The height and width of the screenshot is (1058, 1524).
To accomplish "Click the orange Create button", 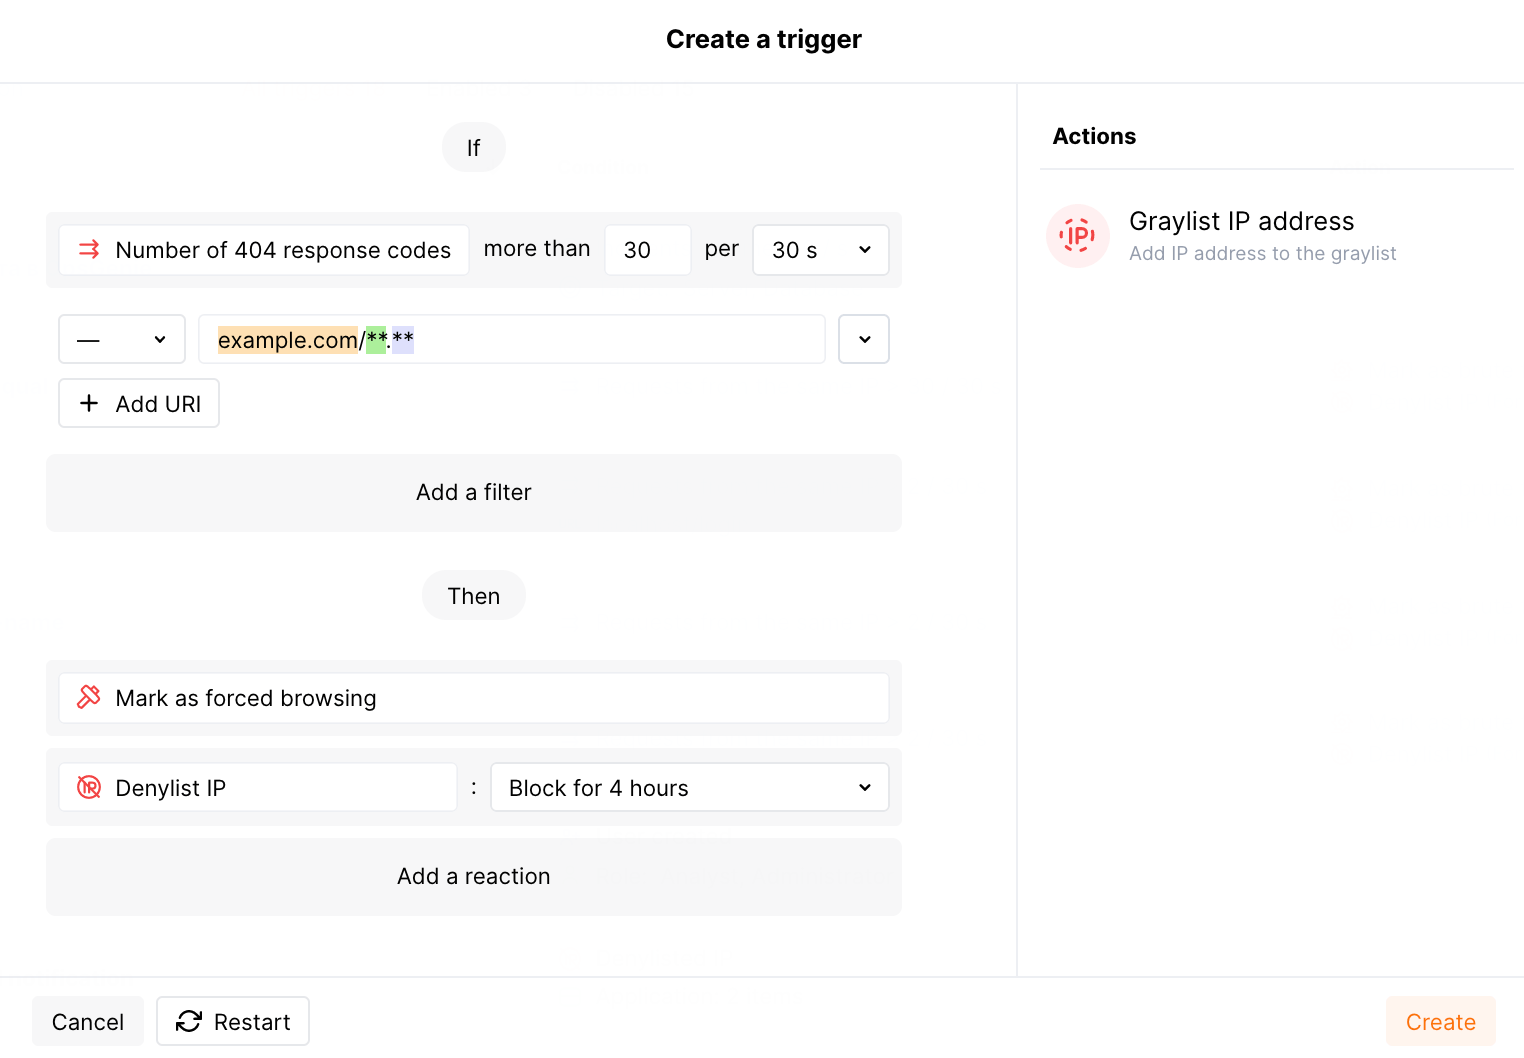I will tap(1440, 1021).
